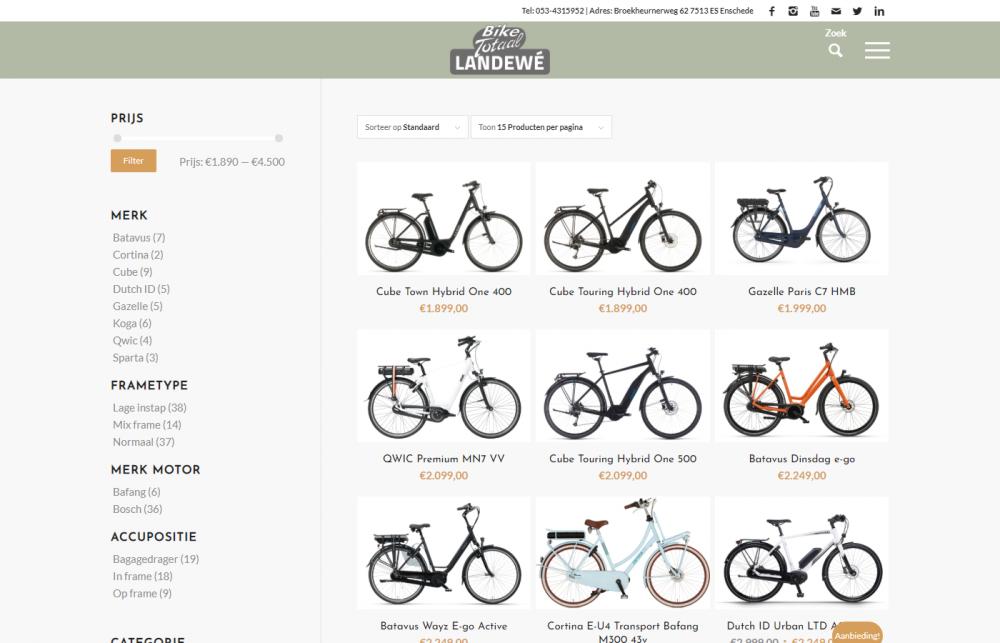
Task: Click the Batavus Wayz E-go Active title
Action: 444,626
